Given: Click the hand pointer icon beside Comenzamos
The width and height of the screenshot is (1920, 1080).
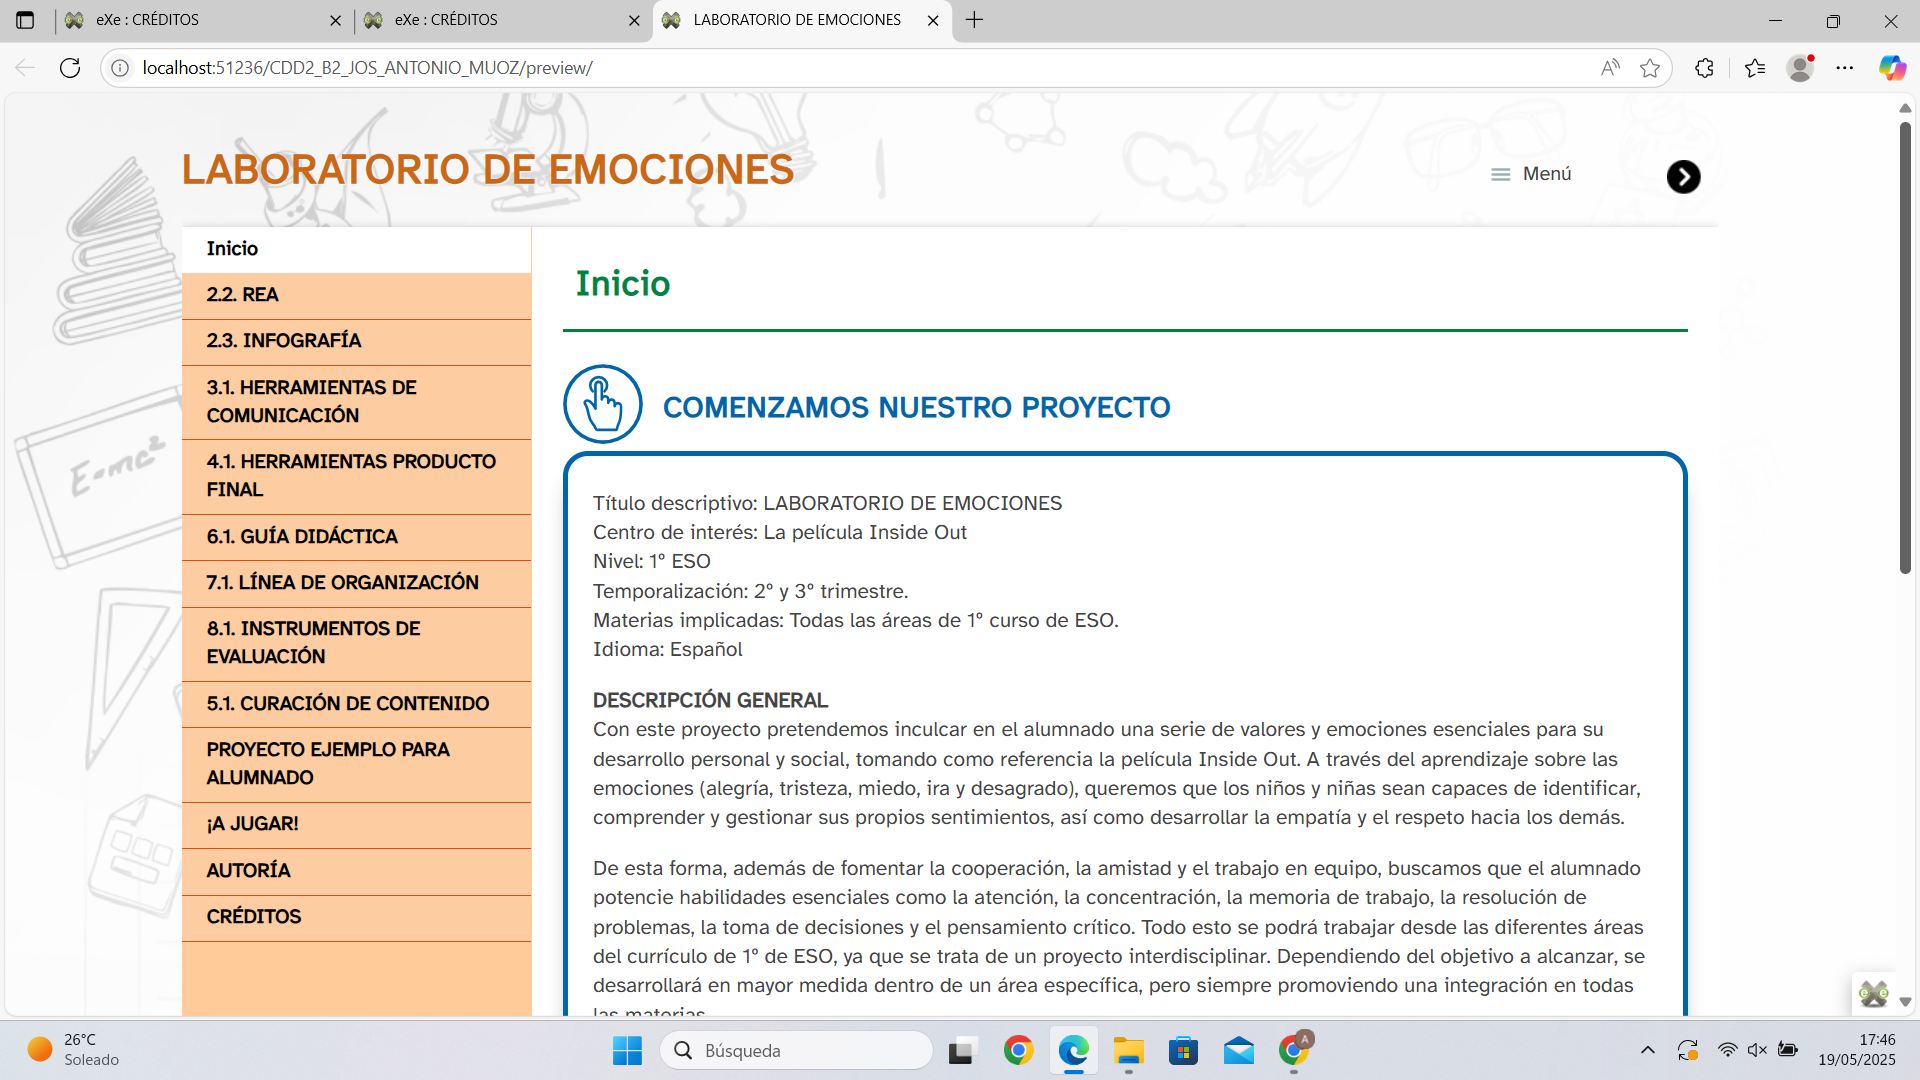Looking at the screenshot, I should pyautogui.click(x=603, y=404).
